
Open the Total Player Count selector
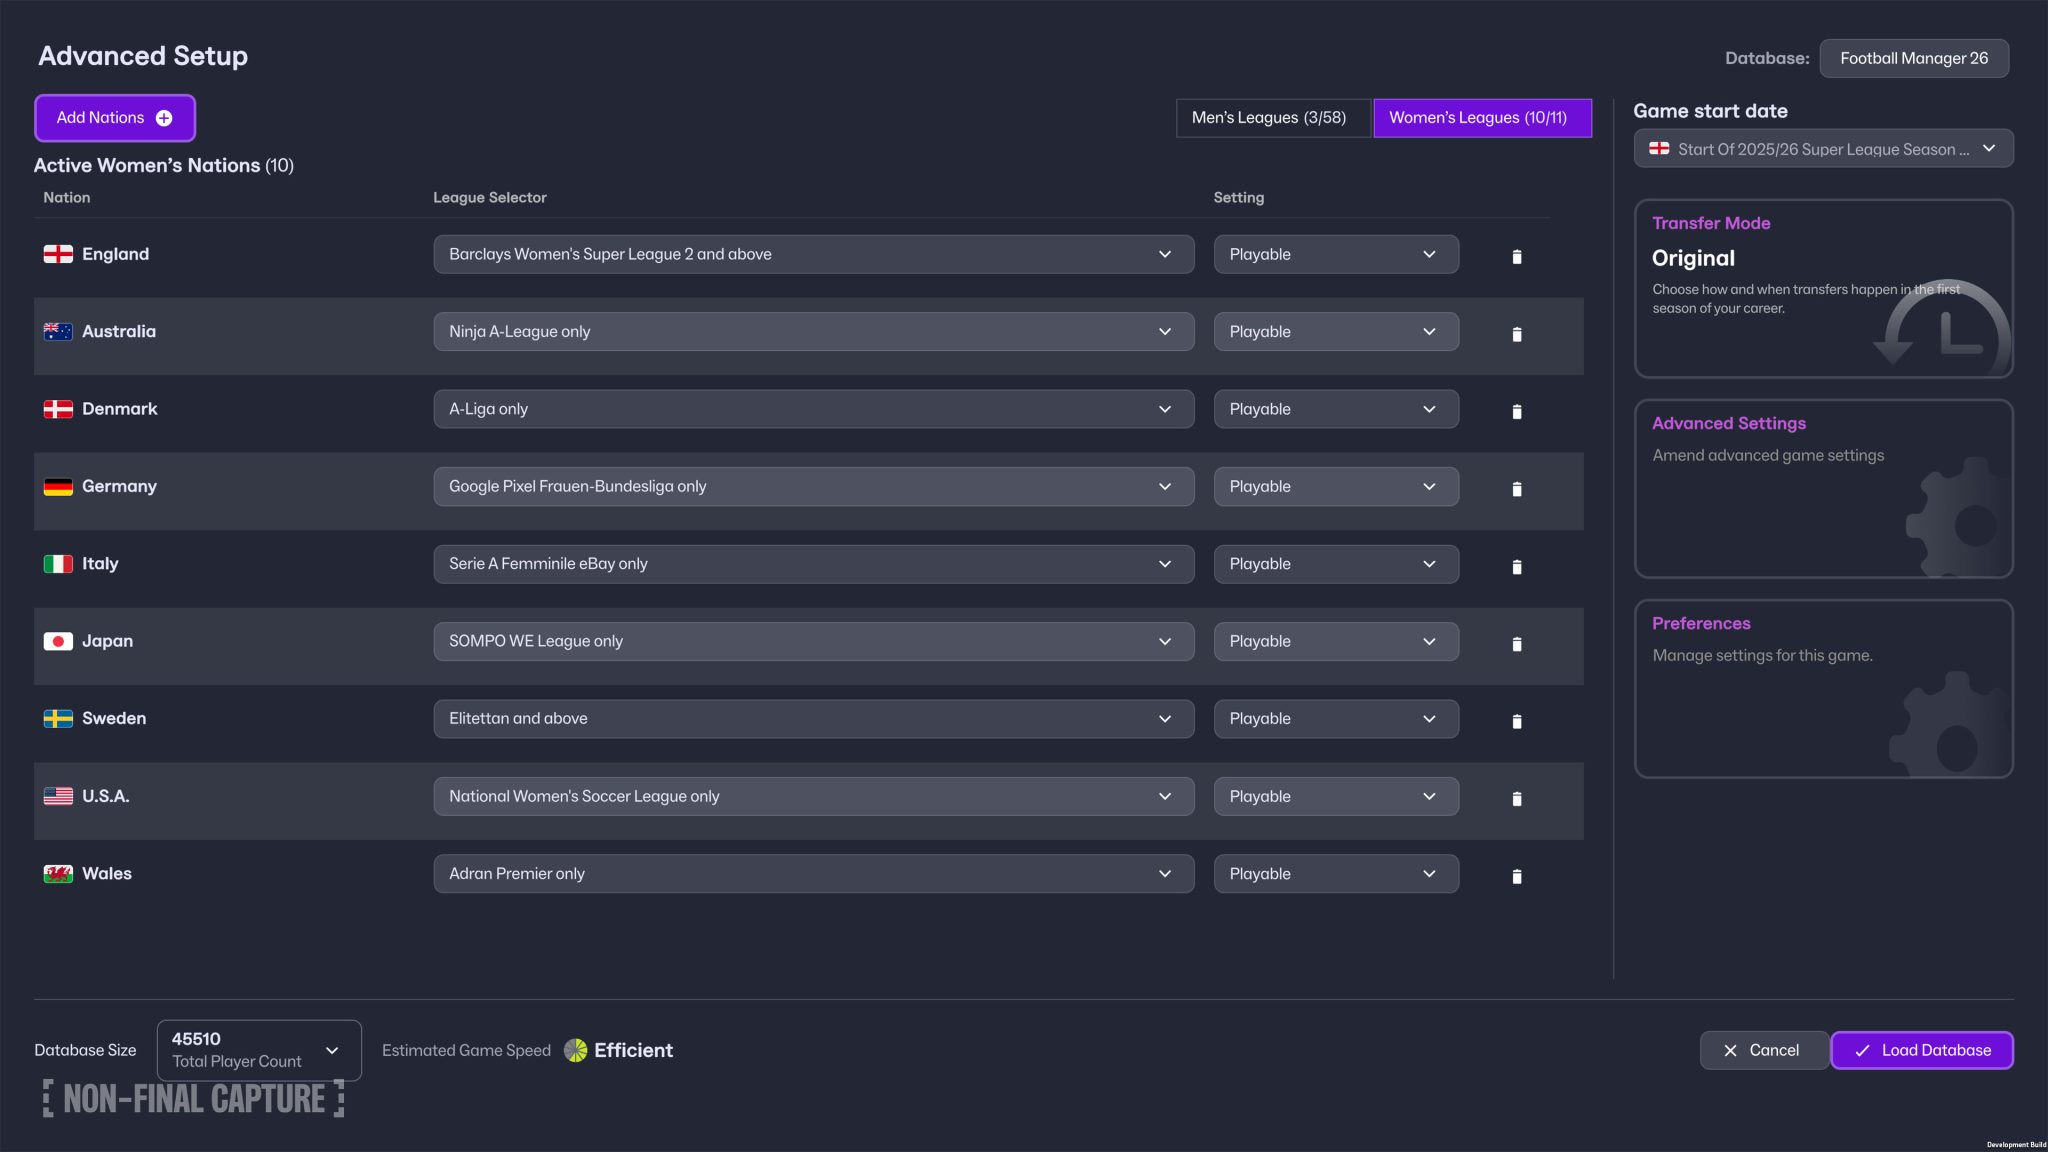coord(258,1050)
